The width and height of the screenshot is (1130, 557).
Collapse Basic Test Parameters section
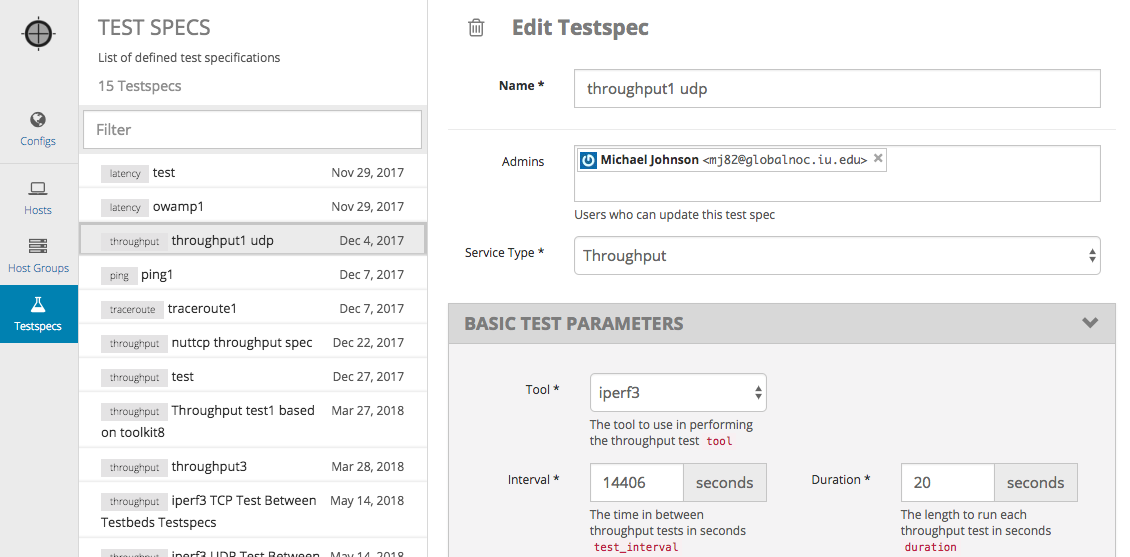pyautogui.click(x=1090, y=323)
